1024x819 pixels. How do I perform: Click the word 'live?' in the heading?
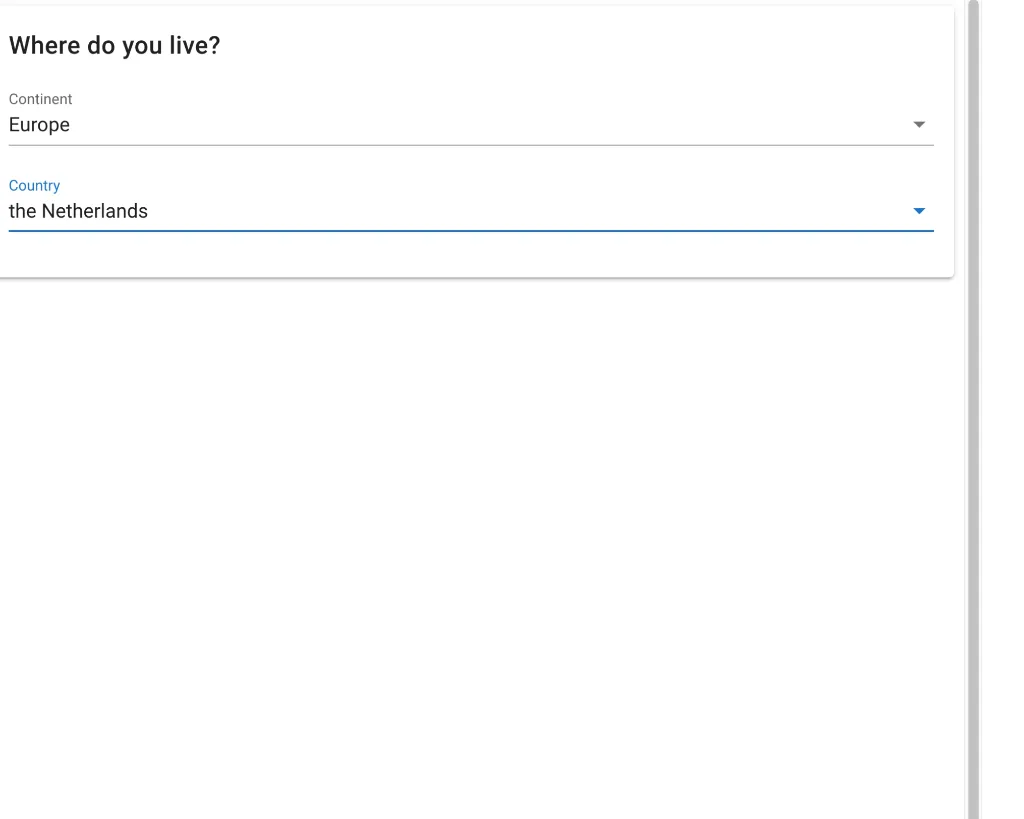tap(193, 46)
